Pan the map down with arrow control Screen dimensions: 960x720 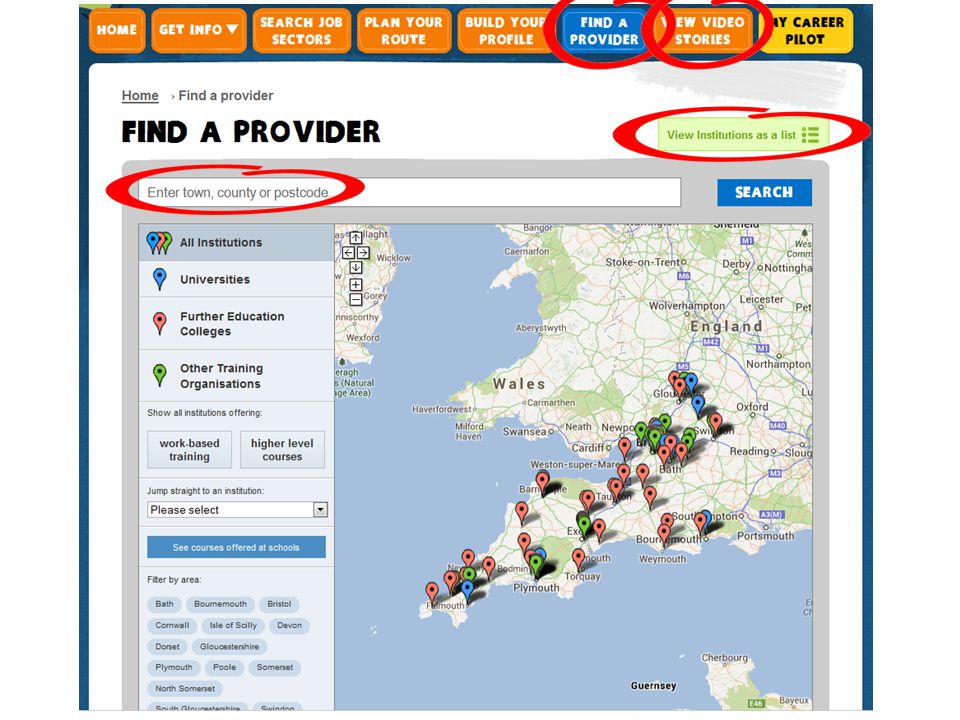356,268
